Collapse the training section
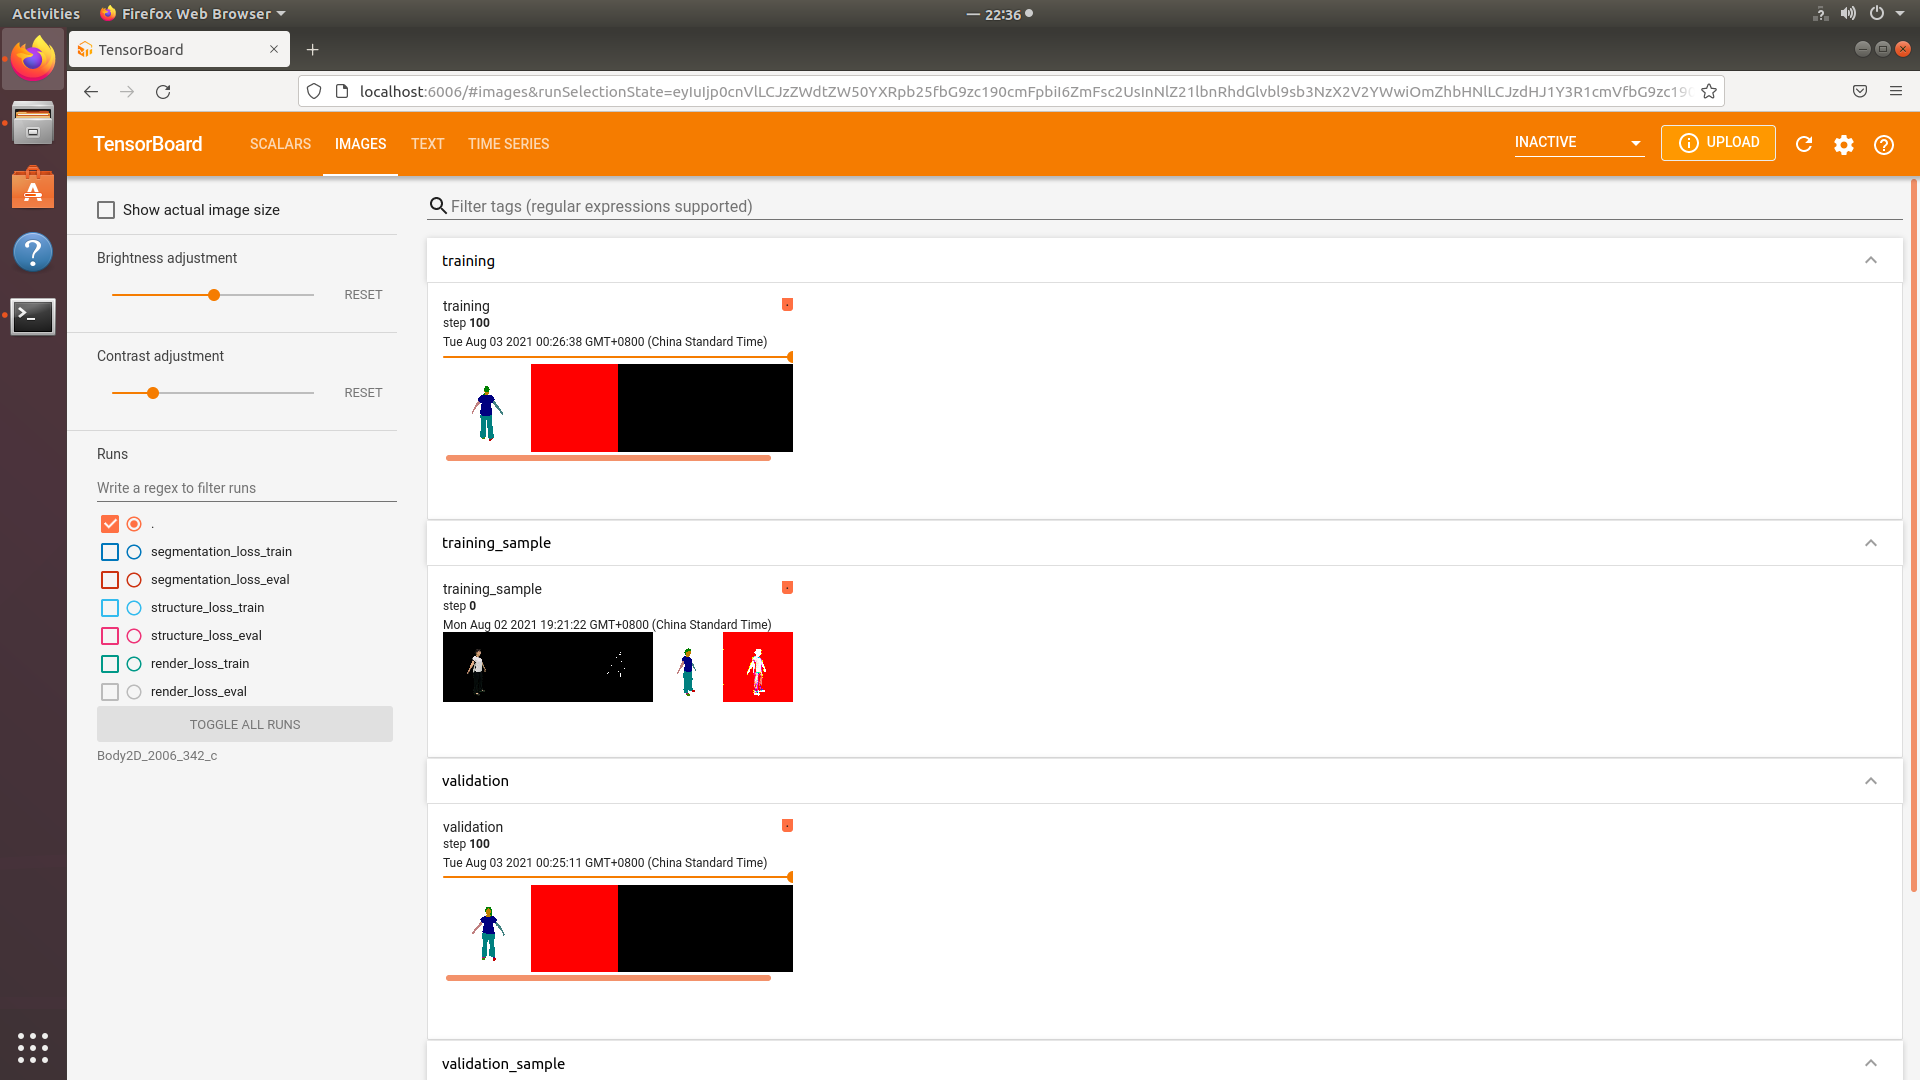The image size is (1920, 1080). tap(1870, 260)
